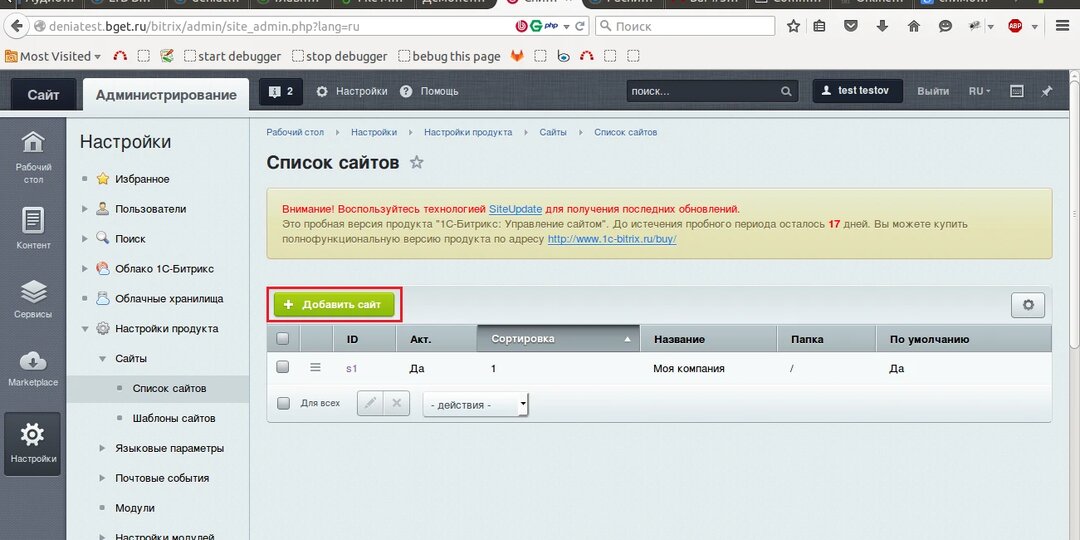This screenshot has width=1080, height=540.
Task: Open the Контент sidebar section
Action: (33, 228)
